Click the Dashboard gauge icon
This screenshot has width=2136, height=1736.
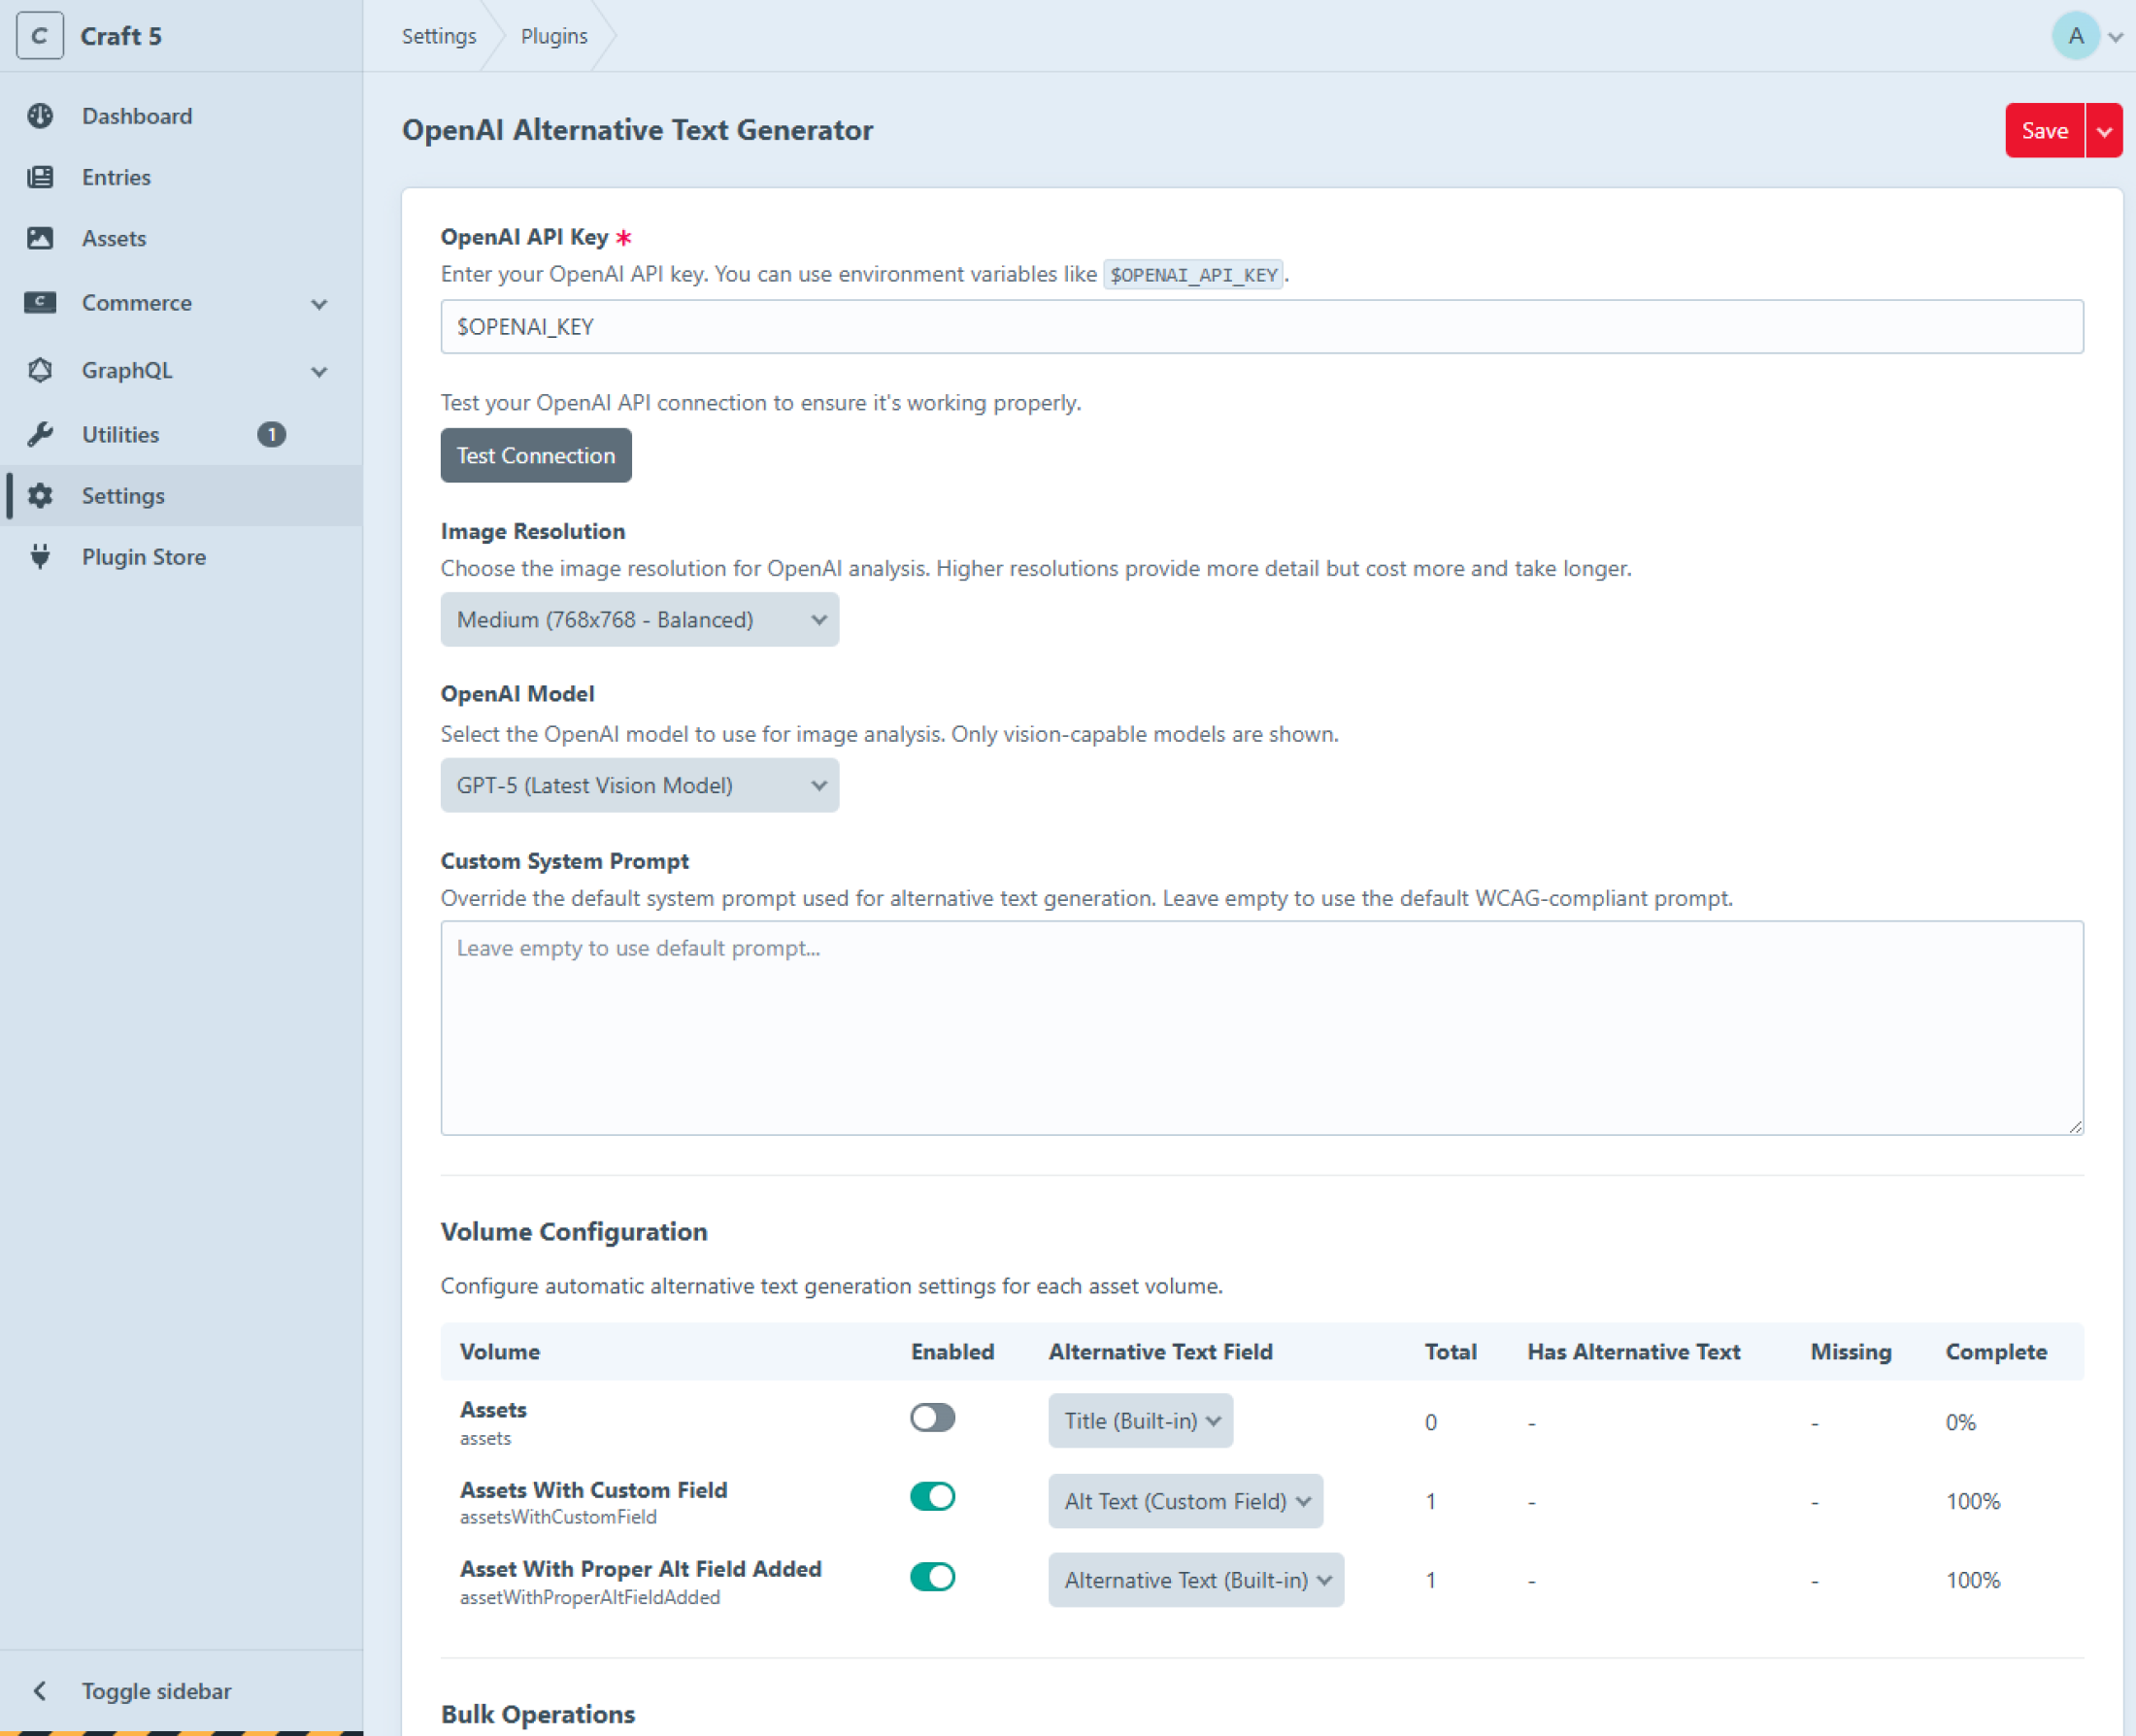coord(40,116)
